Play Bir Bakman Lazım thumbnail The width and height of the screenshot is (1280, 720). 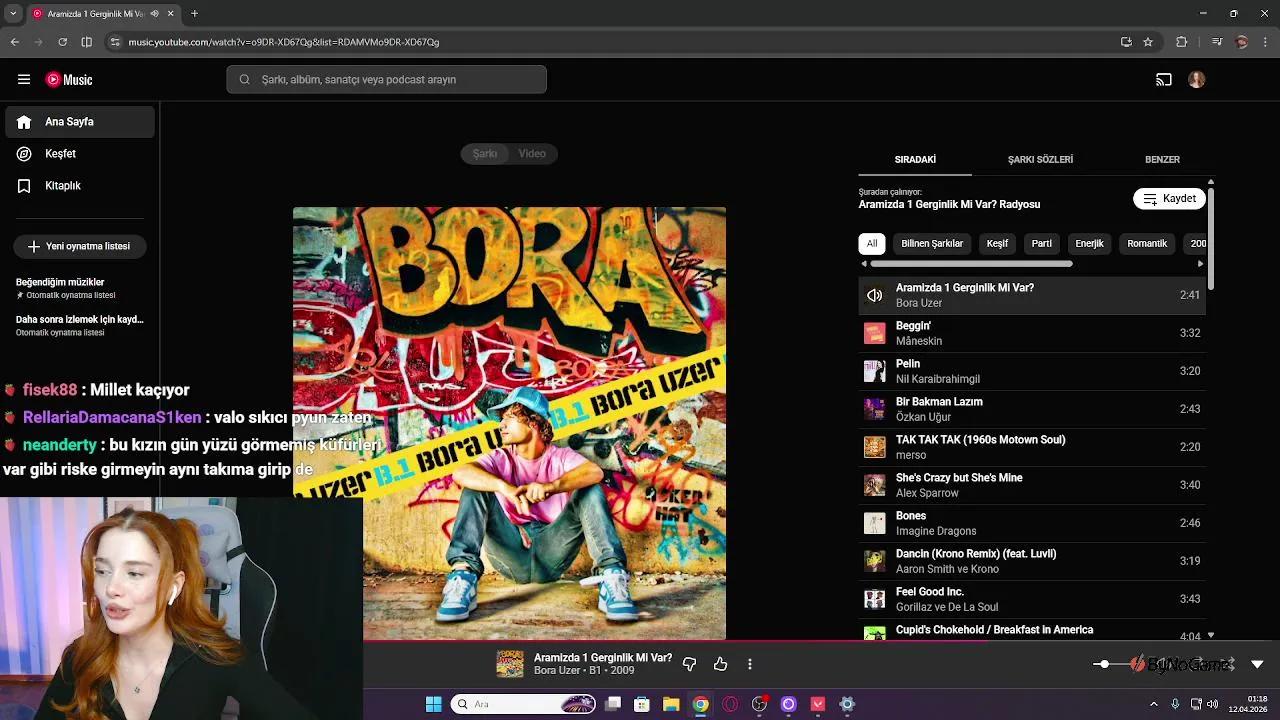tap(875, 409)
